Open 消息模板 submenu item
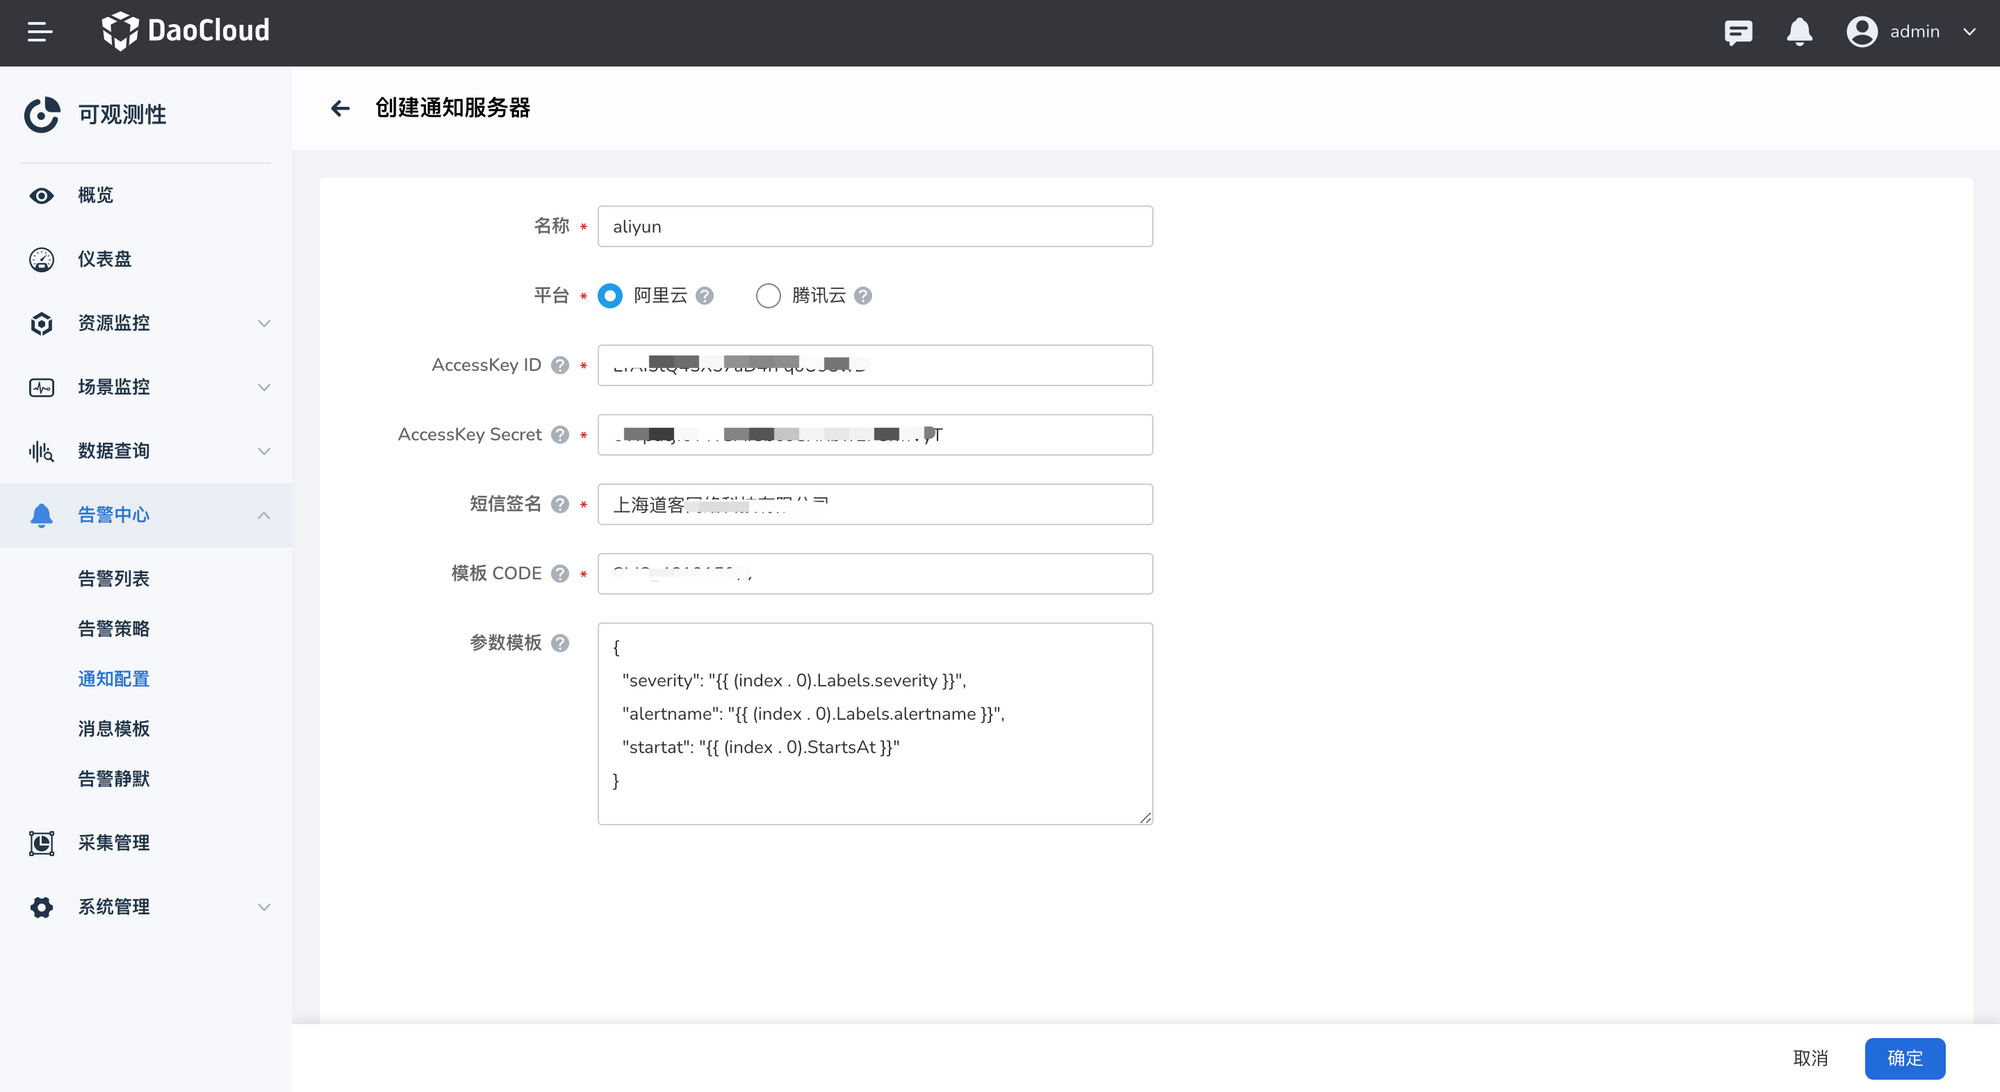 point(114,729)
